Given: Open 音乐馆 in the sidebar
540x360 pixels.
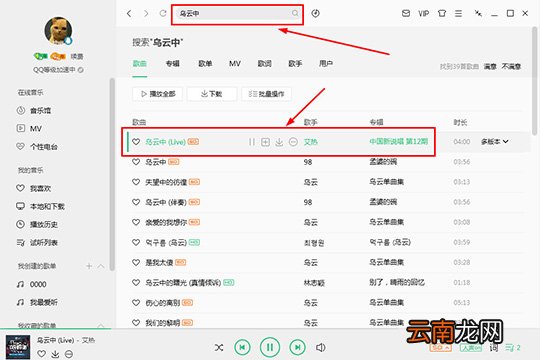Looking at the screenshot, I should pyautogui.click(x=34, y=111).
